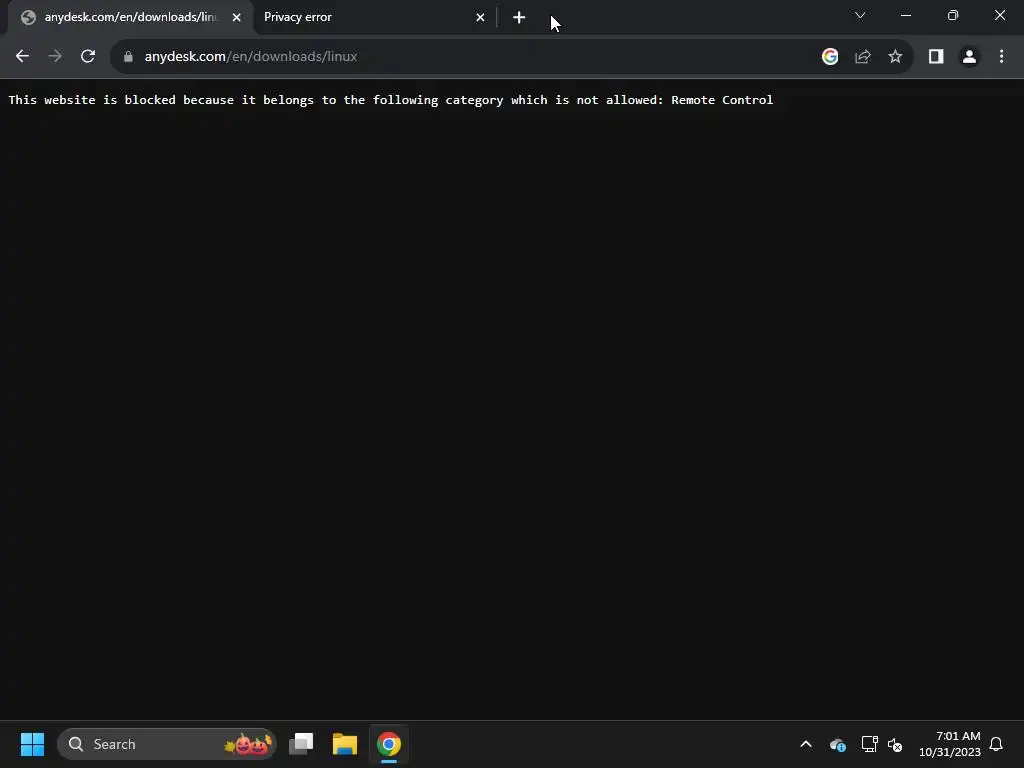The width and height of the screenshot is (1024, 768).
Task: Close the Chrome window
Action: tap(1000, 15)
